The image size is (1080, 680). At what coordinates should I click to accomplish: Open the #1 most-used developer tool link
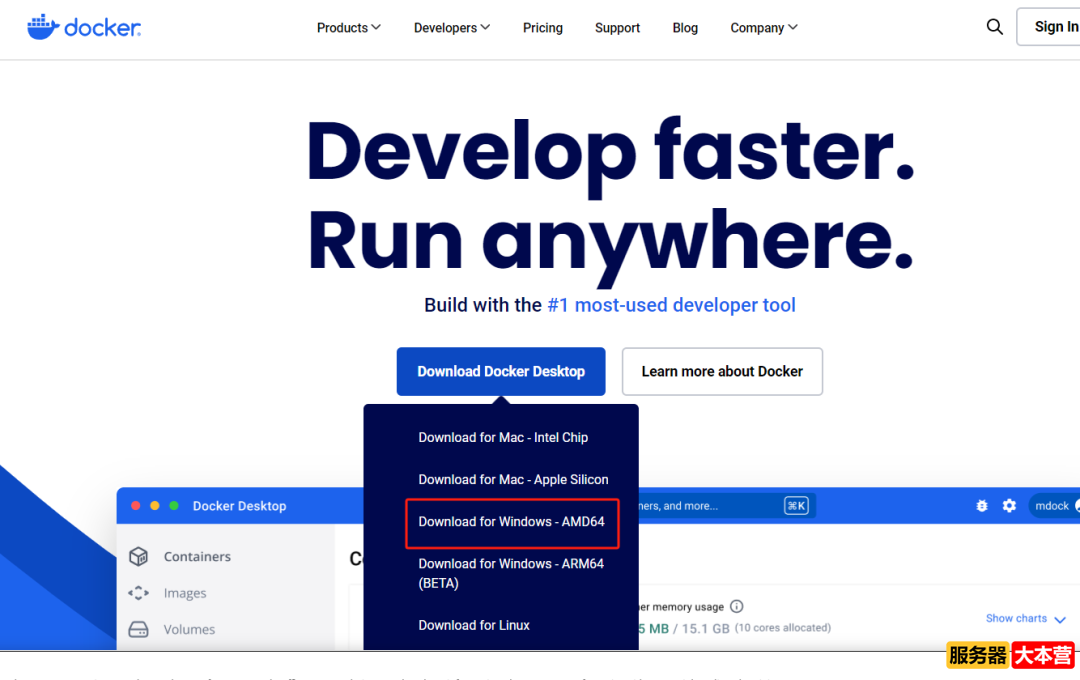click(671, 305)
